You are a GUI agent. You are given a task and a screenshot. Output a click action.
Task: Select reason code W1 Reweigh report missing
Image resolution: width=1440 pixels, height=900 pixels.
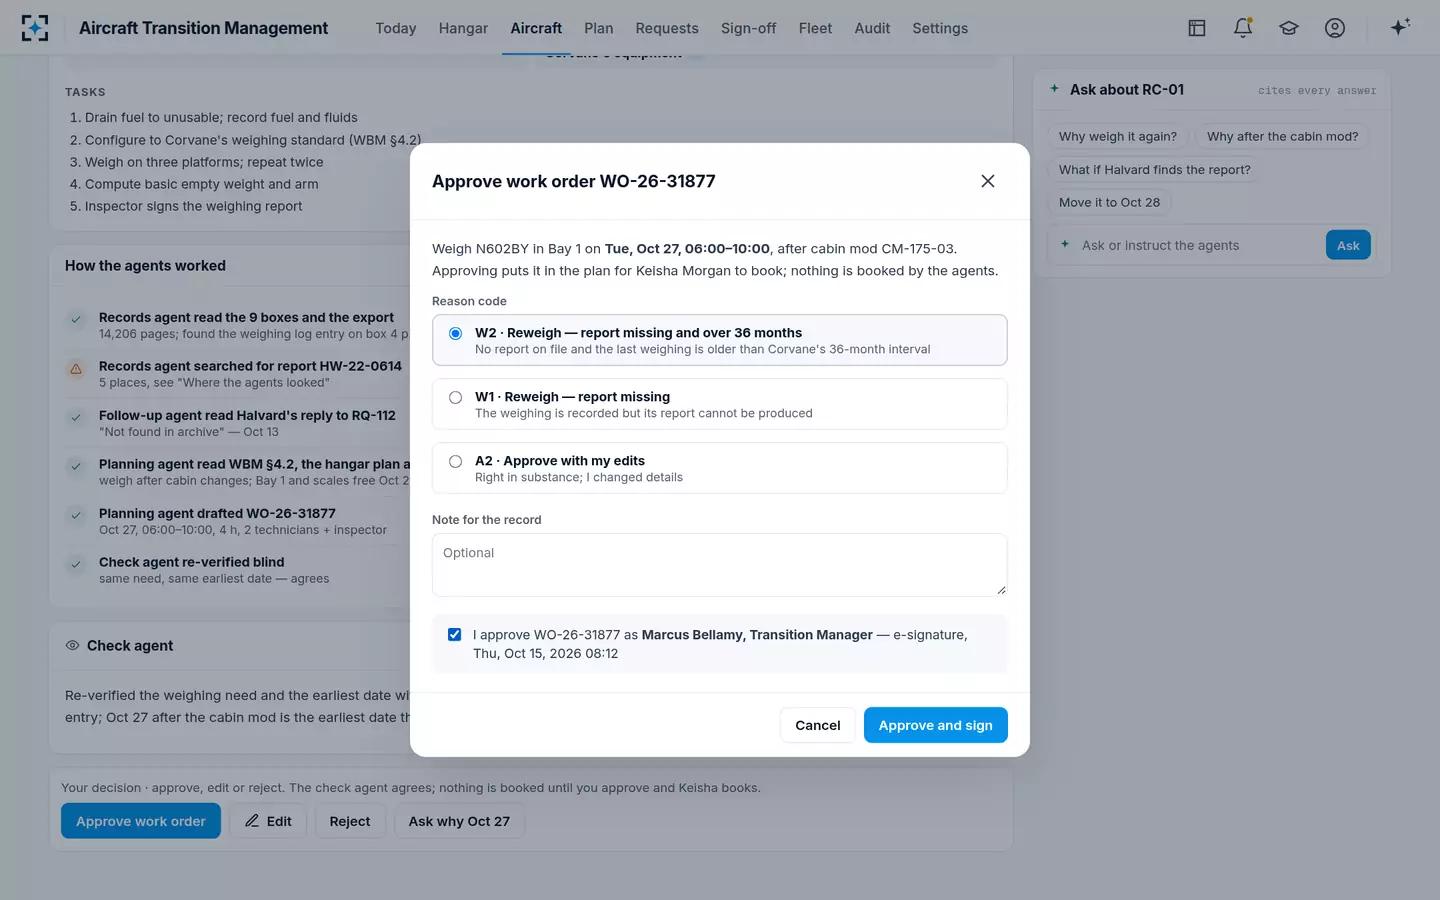(x=720, y=404)
